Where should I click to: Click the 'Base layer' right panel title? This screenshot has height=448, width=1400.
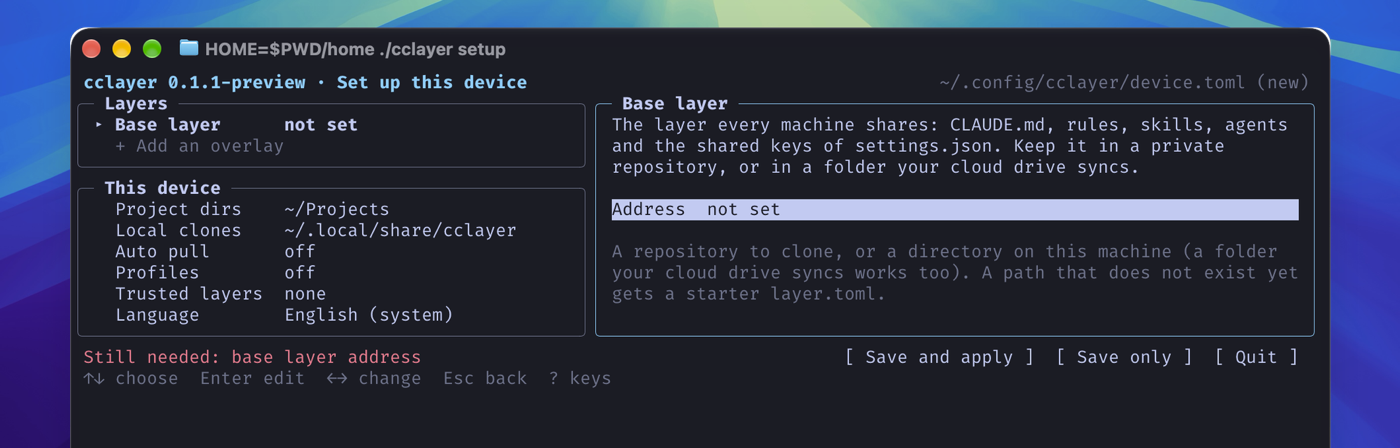(x=675, y=104)
